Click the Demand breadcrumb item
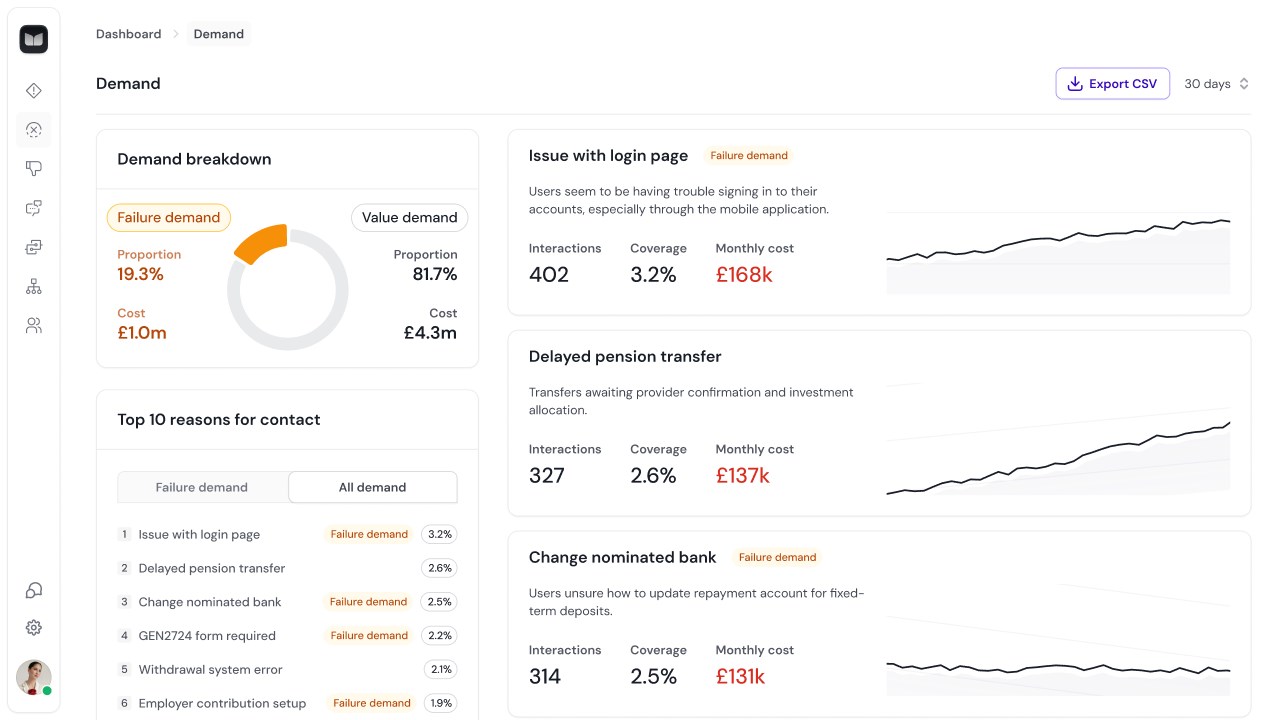The height and width of the screenshot is (720, 1280). point(219,34)
